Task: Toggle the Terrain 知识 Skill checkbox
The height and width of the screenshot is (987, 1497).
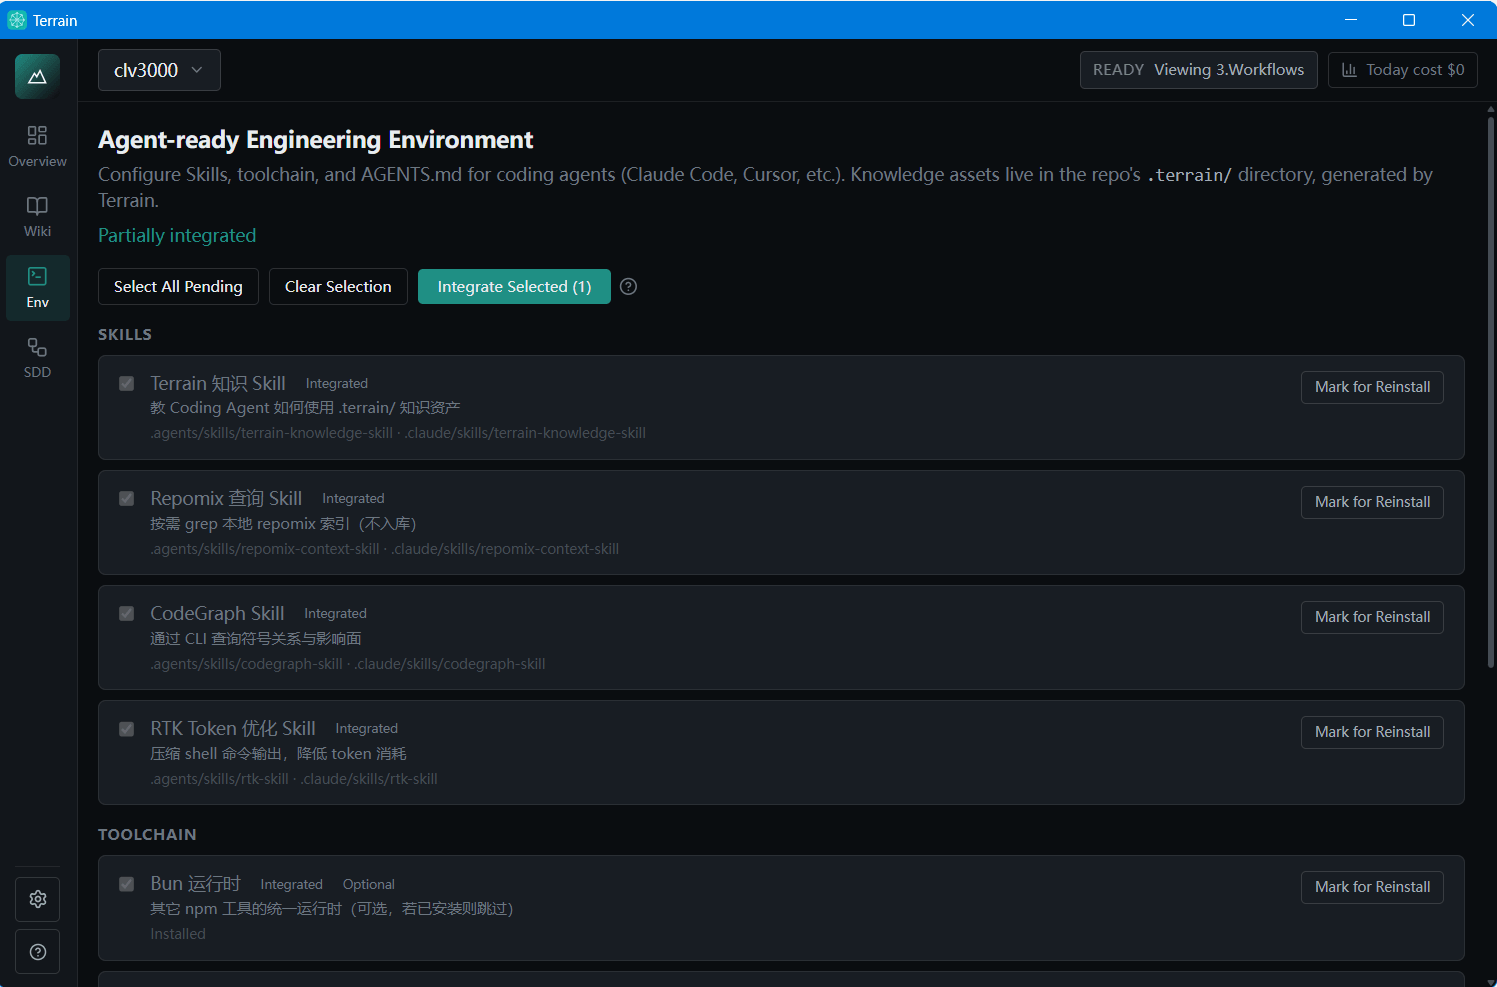Action: coord(127,383)
